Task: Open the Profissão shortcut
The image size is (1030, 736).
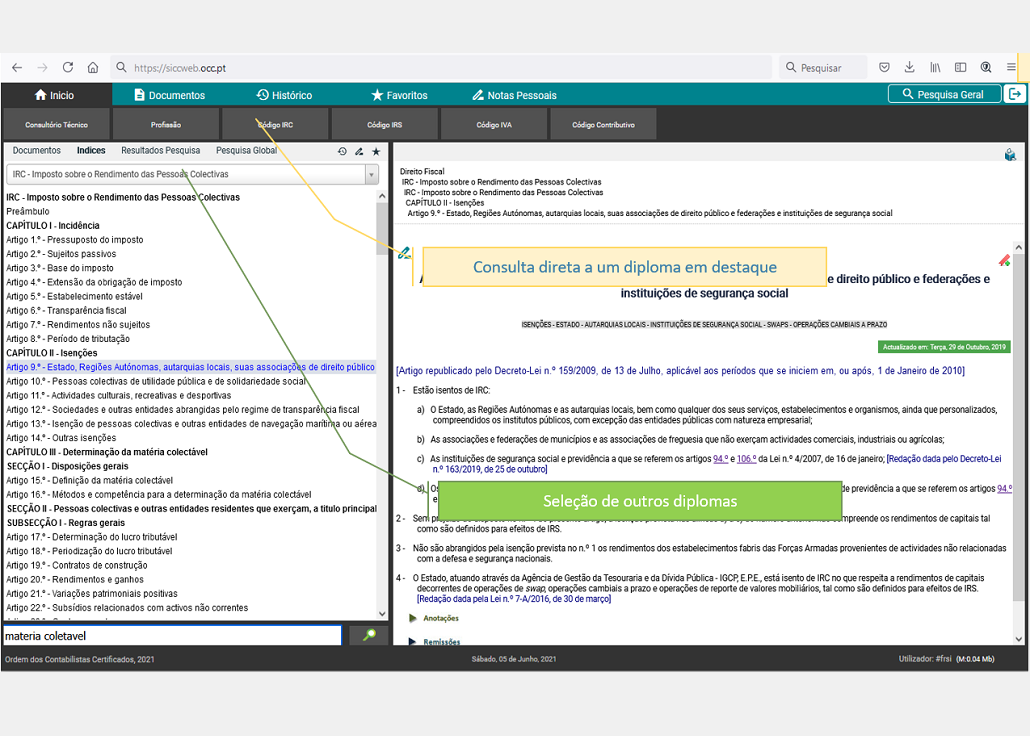Action: [166, 124]
